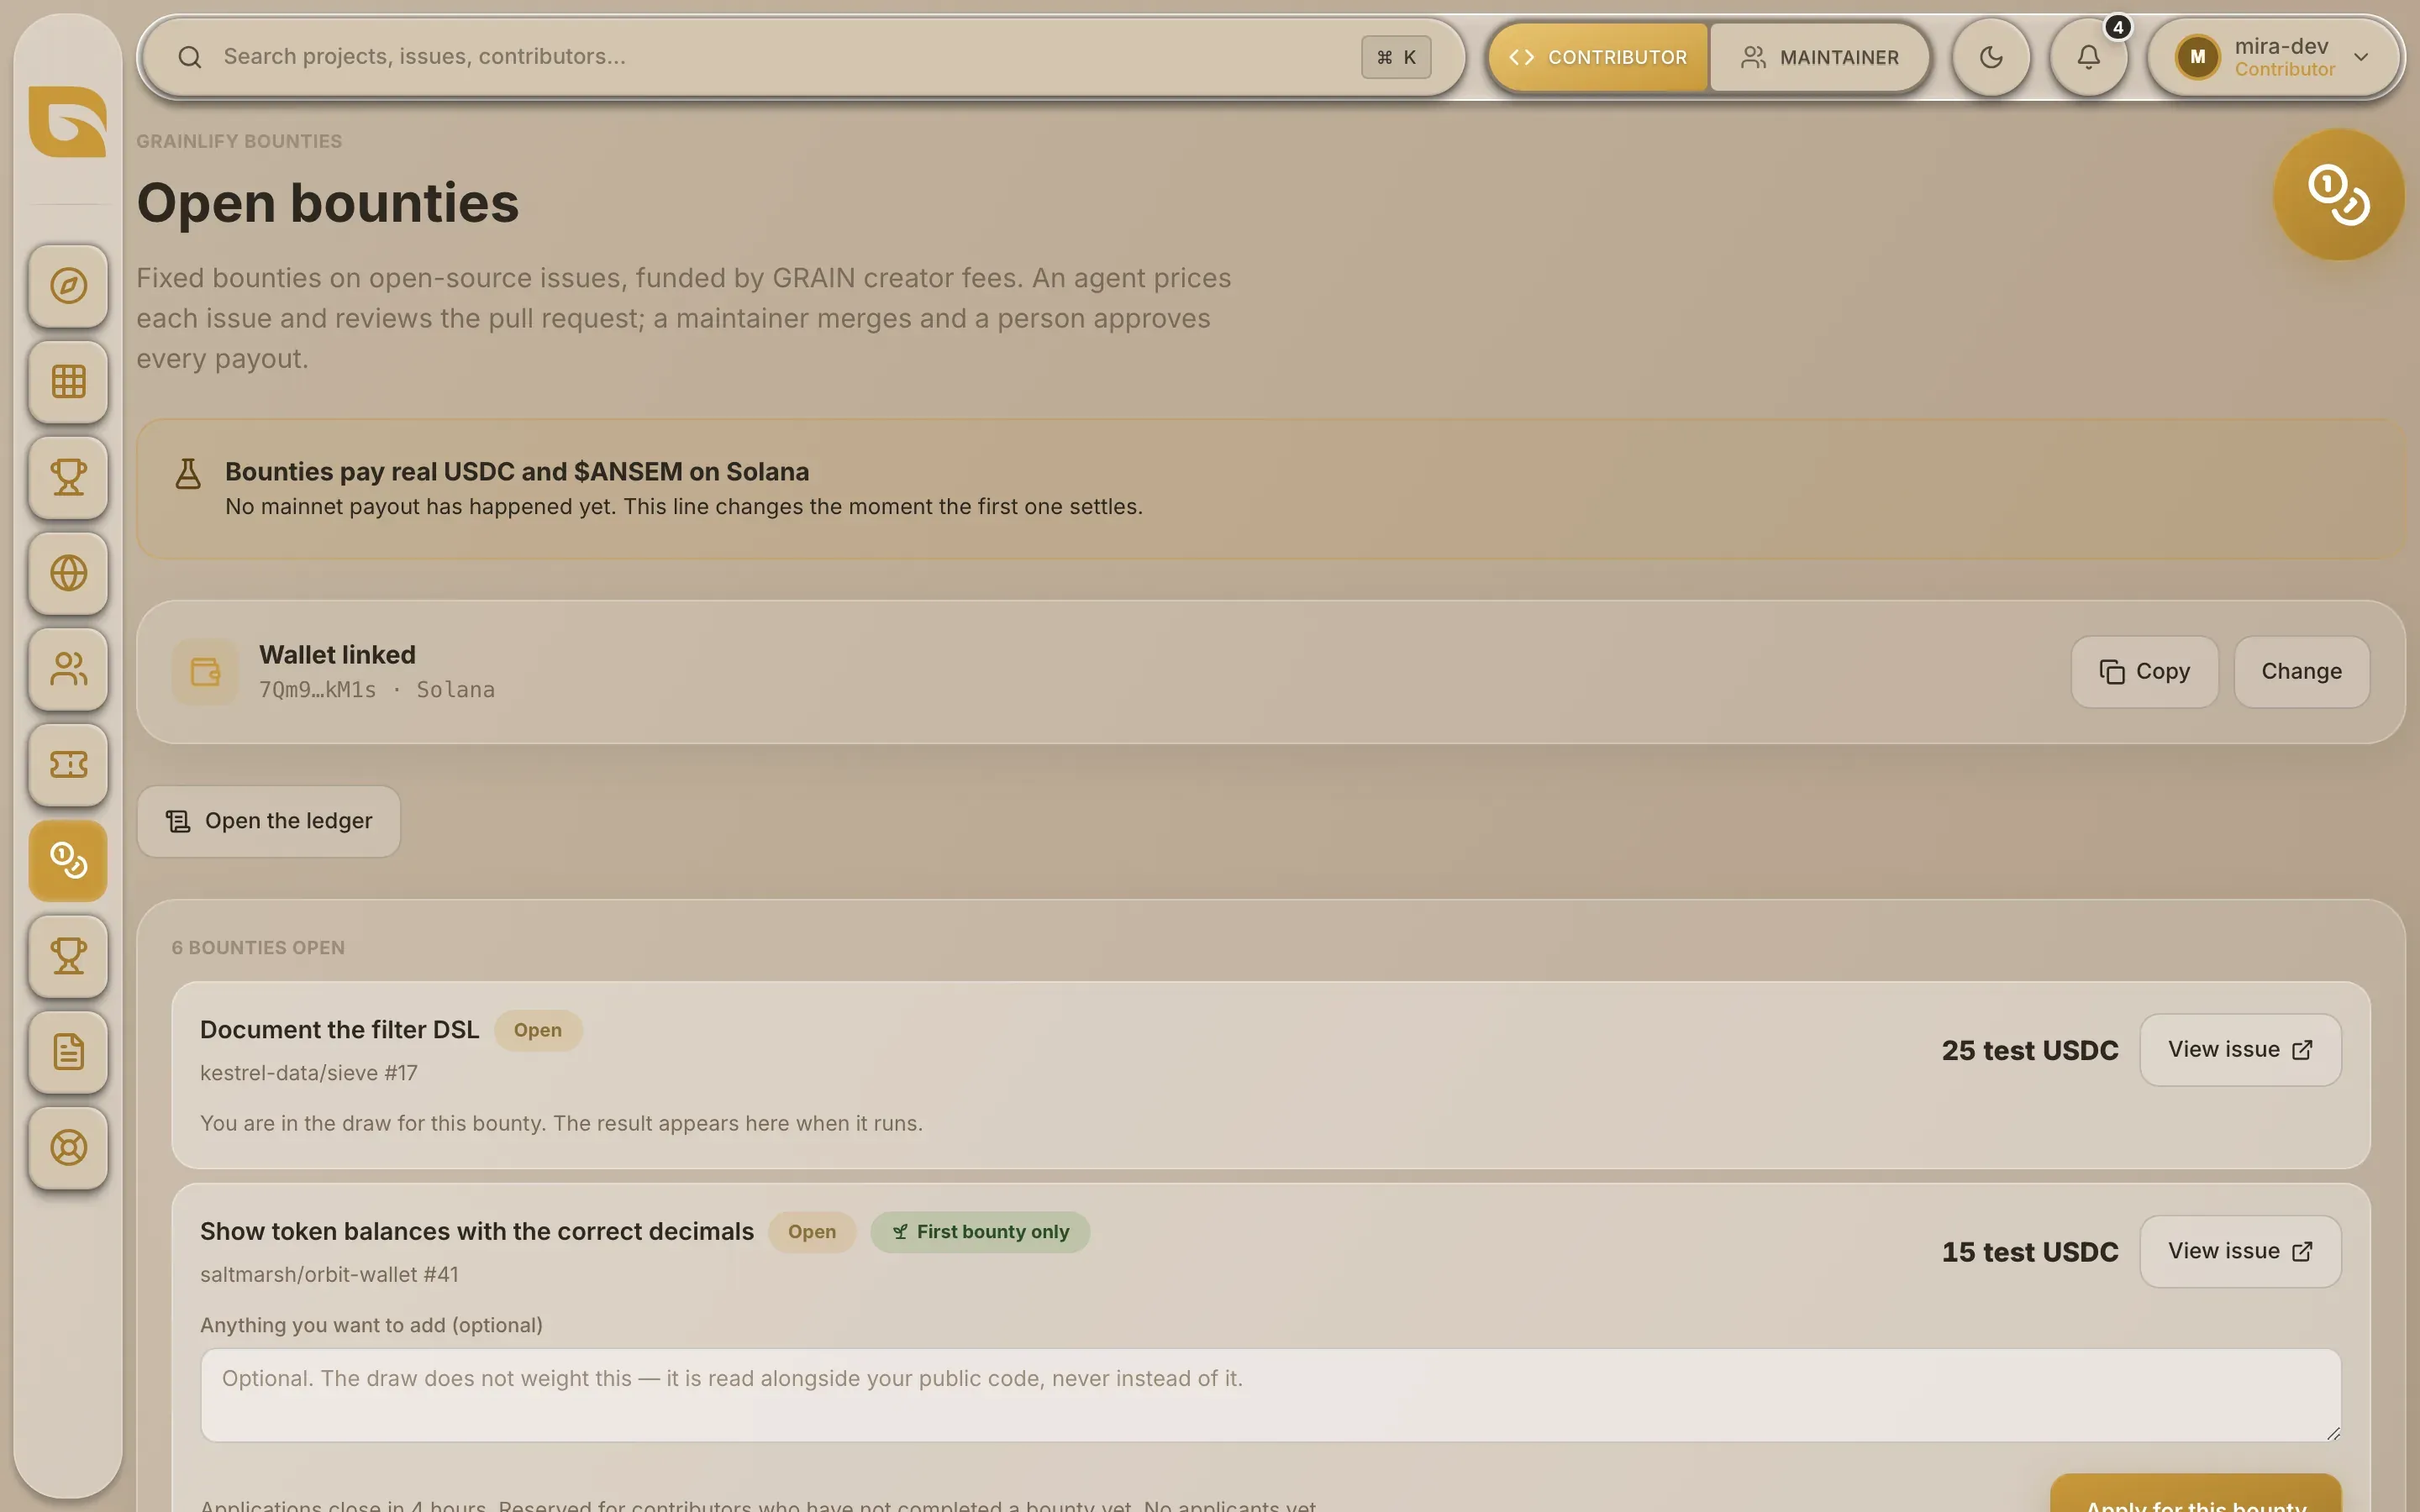The image size is (2420, 1512).
Task: Open the lower trophy sidebar icon
Action: tap(68, 956)
